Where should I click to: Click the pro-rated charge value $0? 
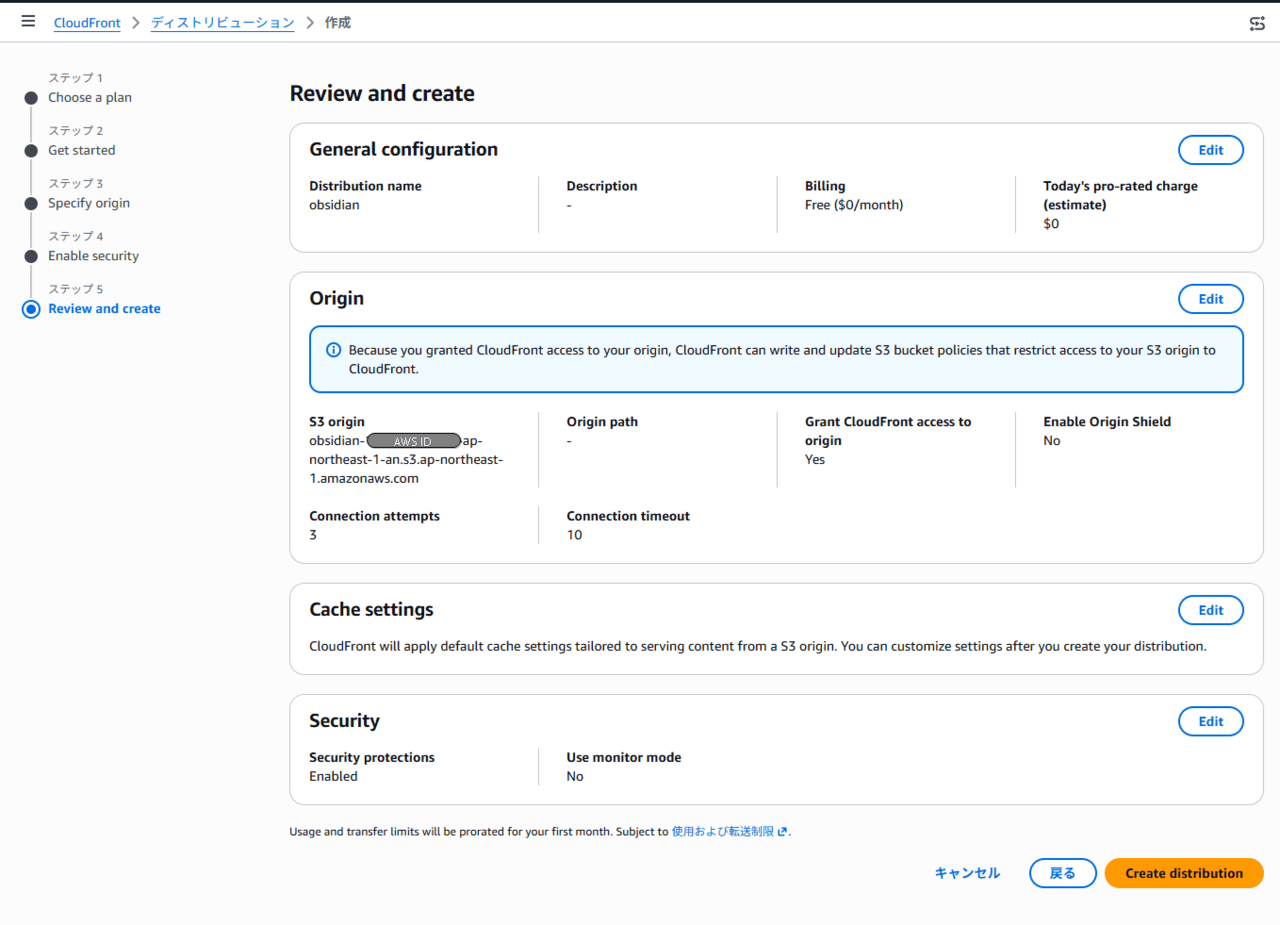pyautogui.click(x=1051, y=224)
